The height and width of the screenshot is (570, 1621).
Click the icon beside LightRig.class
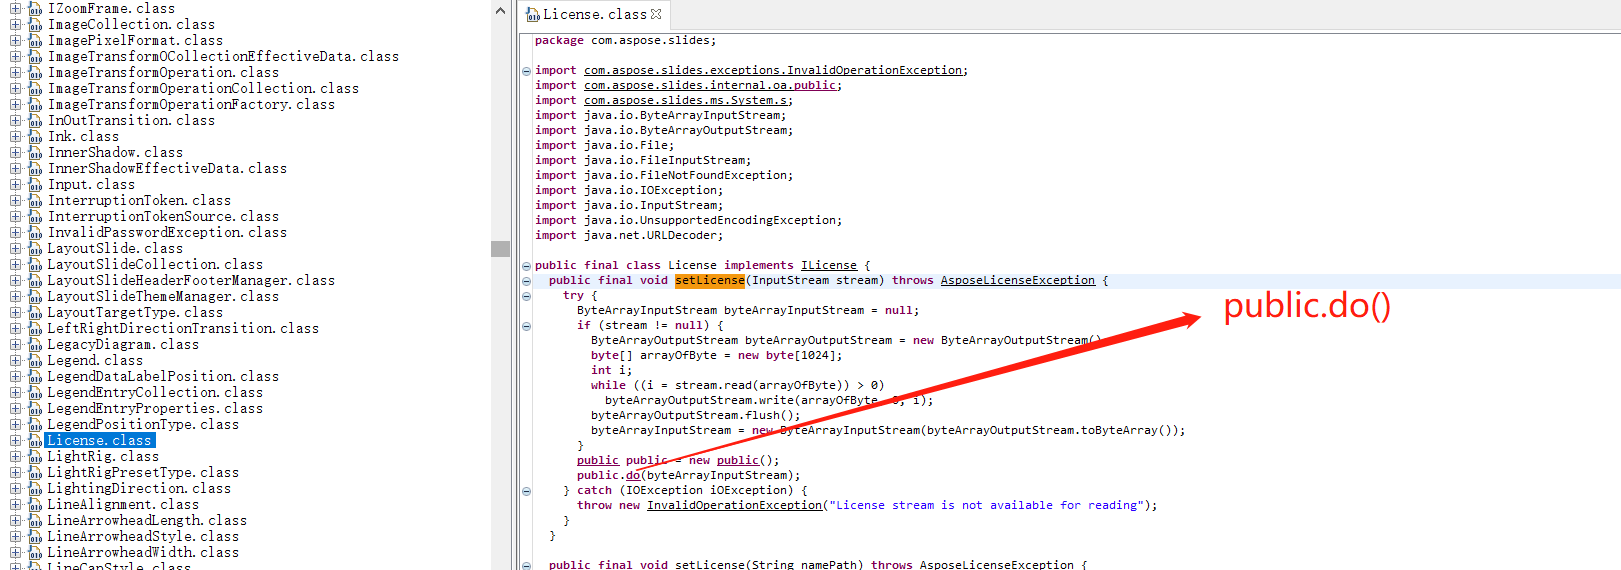click(35, 457)
